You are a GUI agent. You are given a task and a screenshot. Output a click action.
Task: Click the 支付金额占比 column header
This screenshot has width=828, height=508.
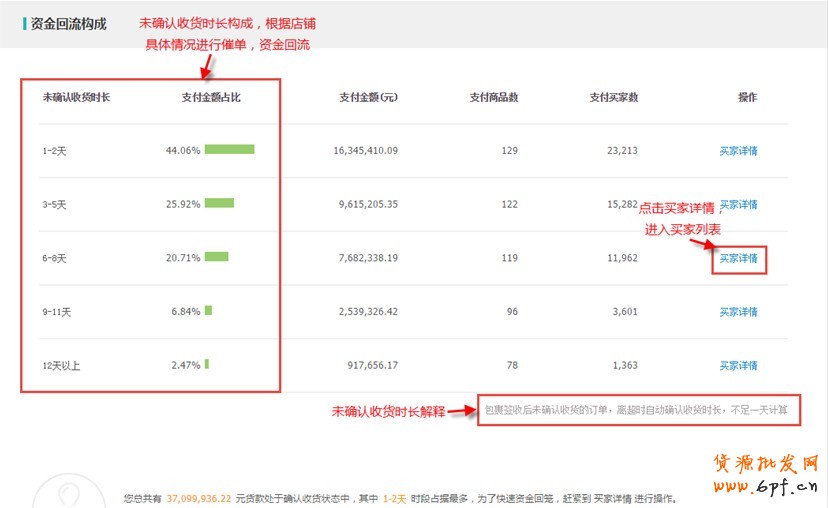211,97
